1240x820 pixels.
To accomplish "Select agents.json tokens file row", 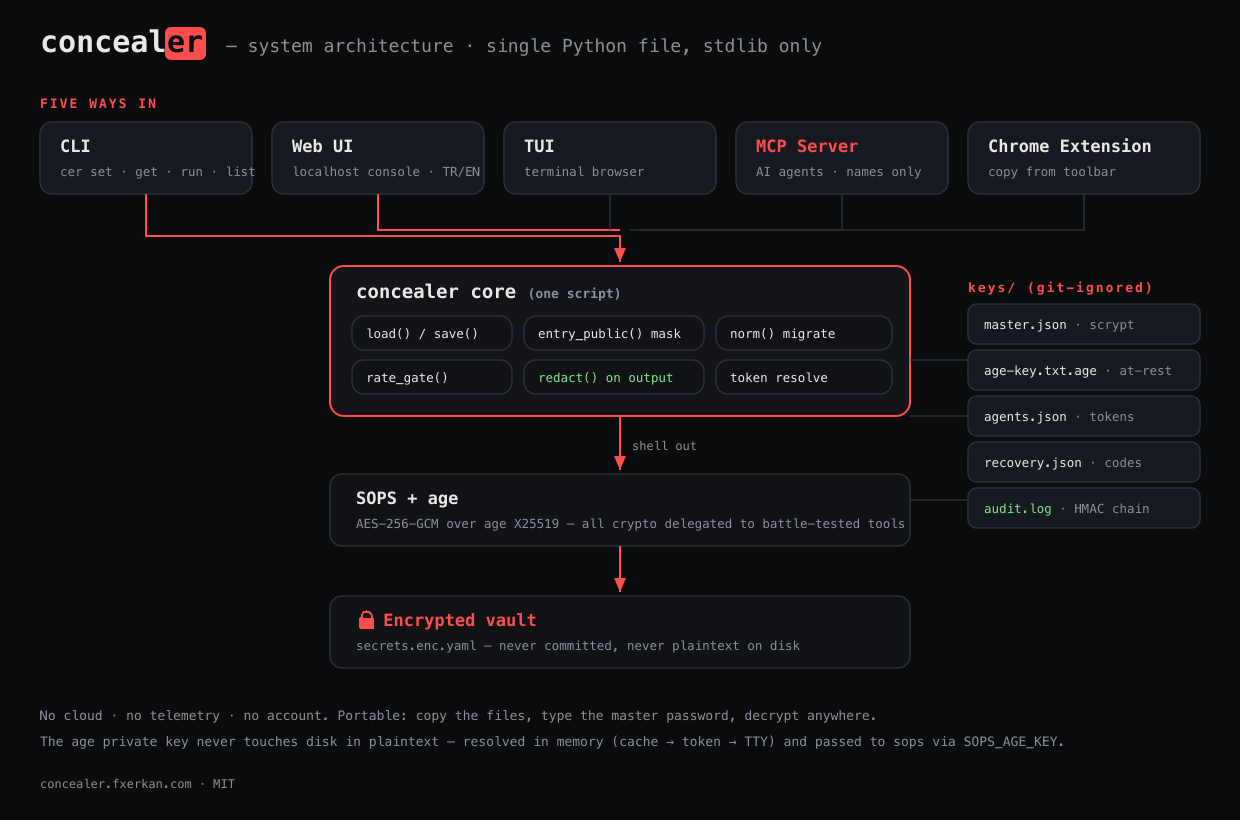I will [x=1084, y=416].
